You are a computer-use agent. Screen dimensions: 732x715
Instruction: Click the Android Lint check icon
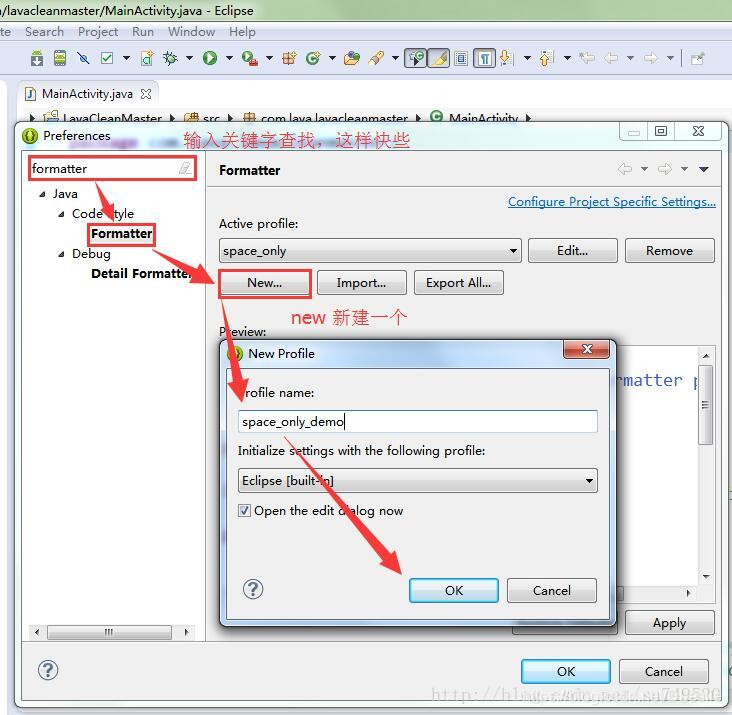(84, 58)
